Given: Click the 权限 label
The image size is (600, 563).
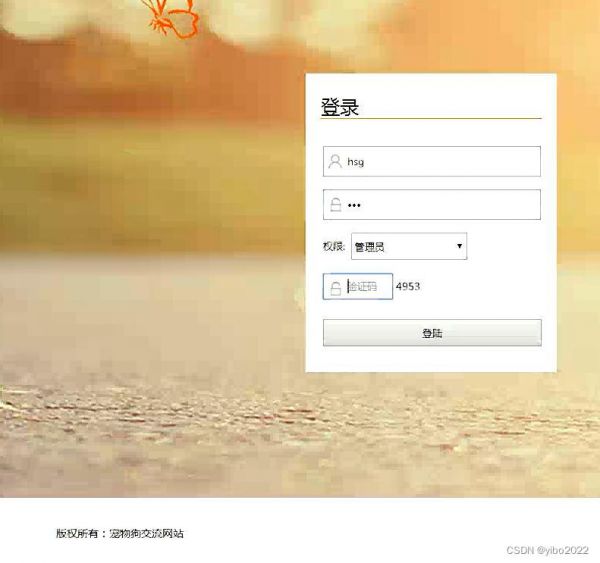Looking at the screenshot, I should (x=334, y=246).
